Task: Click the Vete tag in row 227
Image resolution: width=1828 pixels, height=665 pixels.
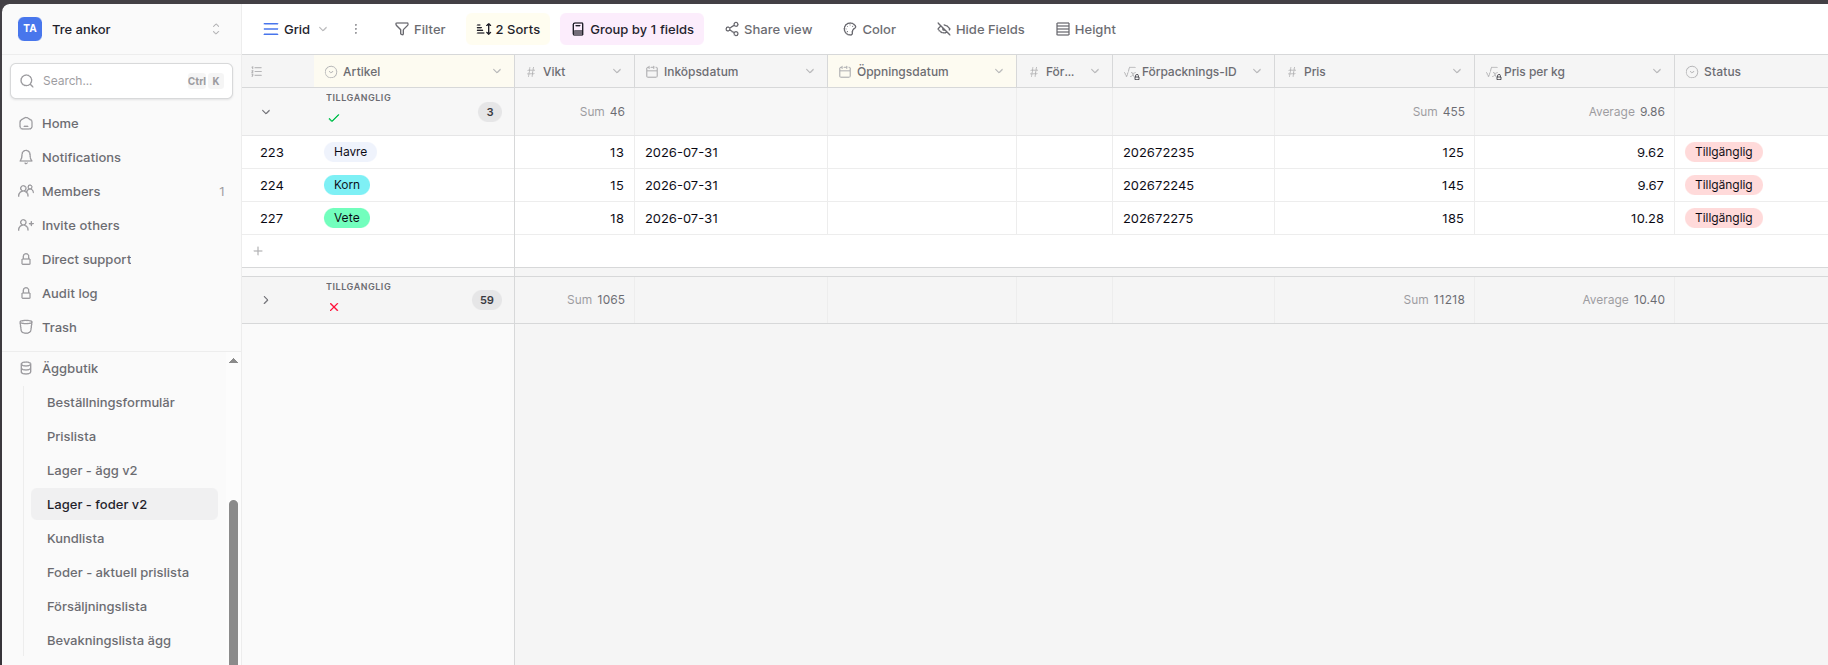Action: coord(347,218)
